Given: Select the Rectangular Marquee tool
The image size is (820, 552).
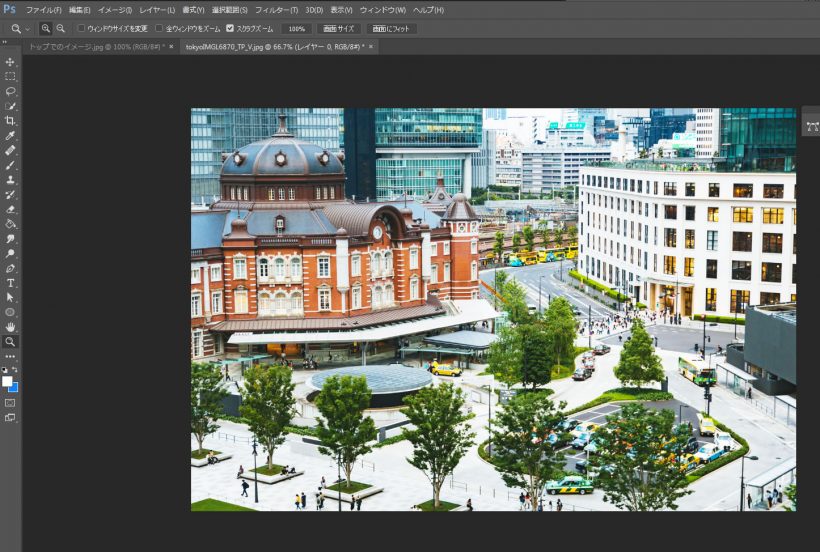Looking at the screenshot, I should tap(10, 76).
